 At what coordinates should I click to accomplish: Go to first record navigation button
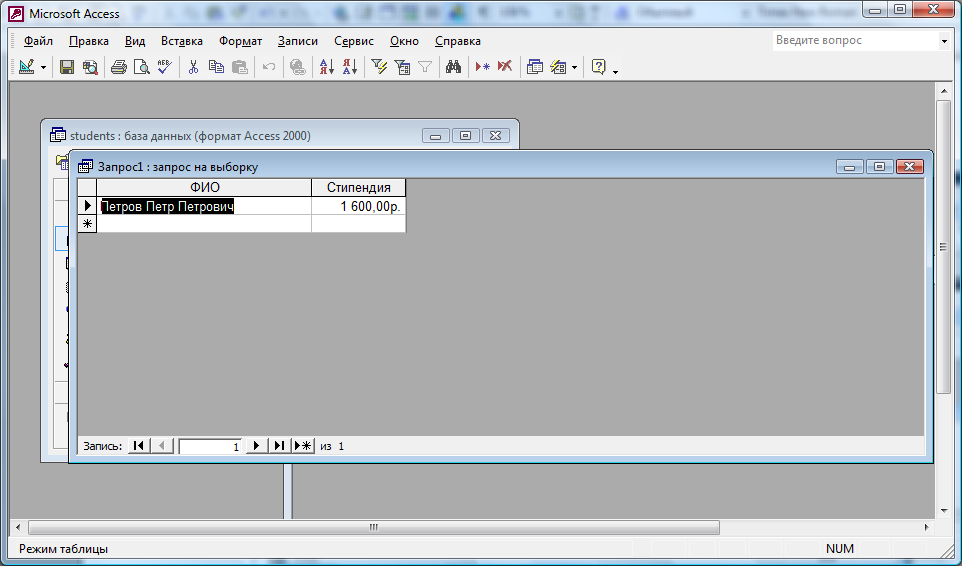tap(139, 446)
